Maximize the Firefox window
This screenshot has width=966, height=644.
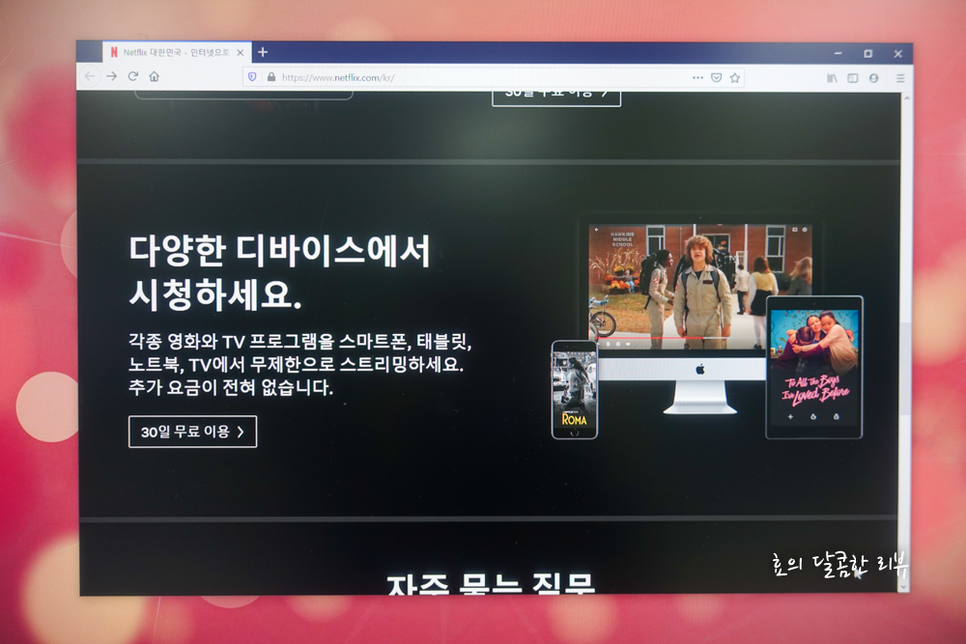(867, 54)
